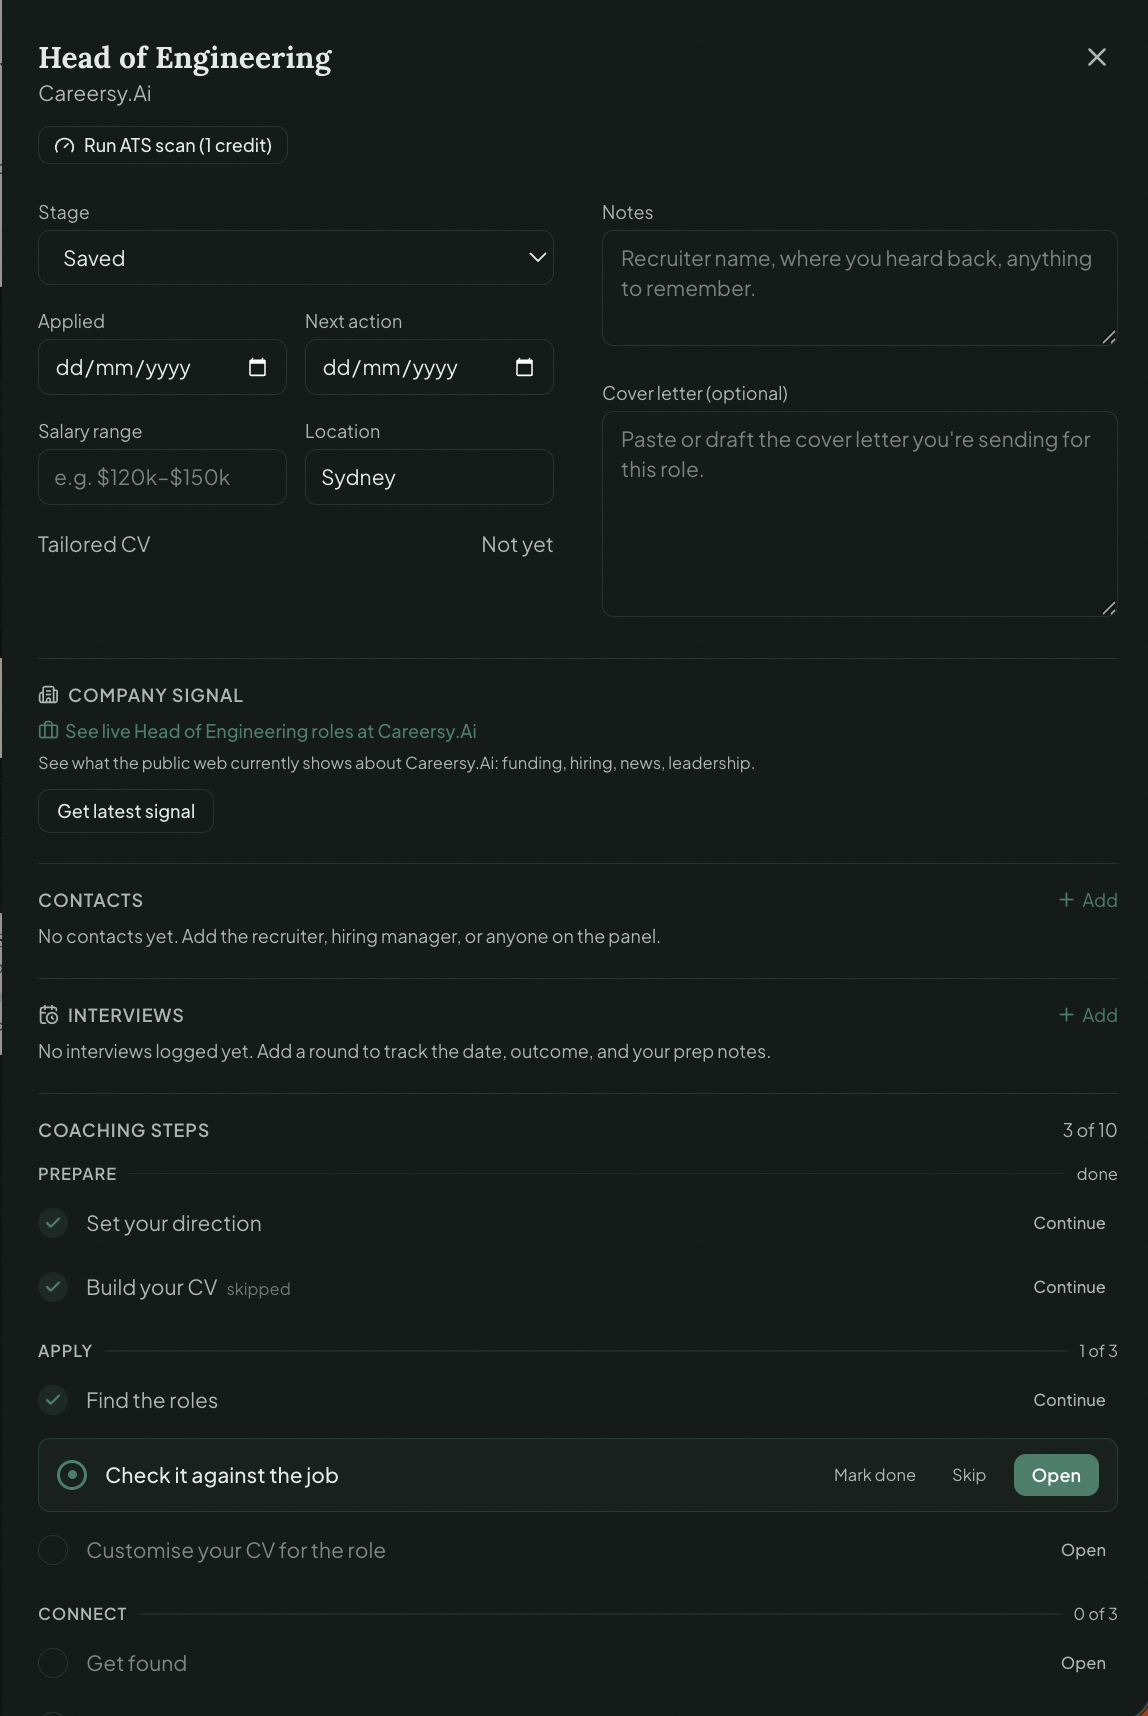Open the Check it against the job step

click(1056, 1475)
